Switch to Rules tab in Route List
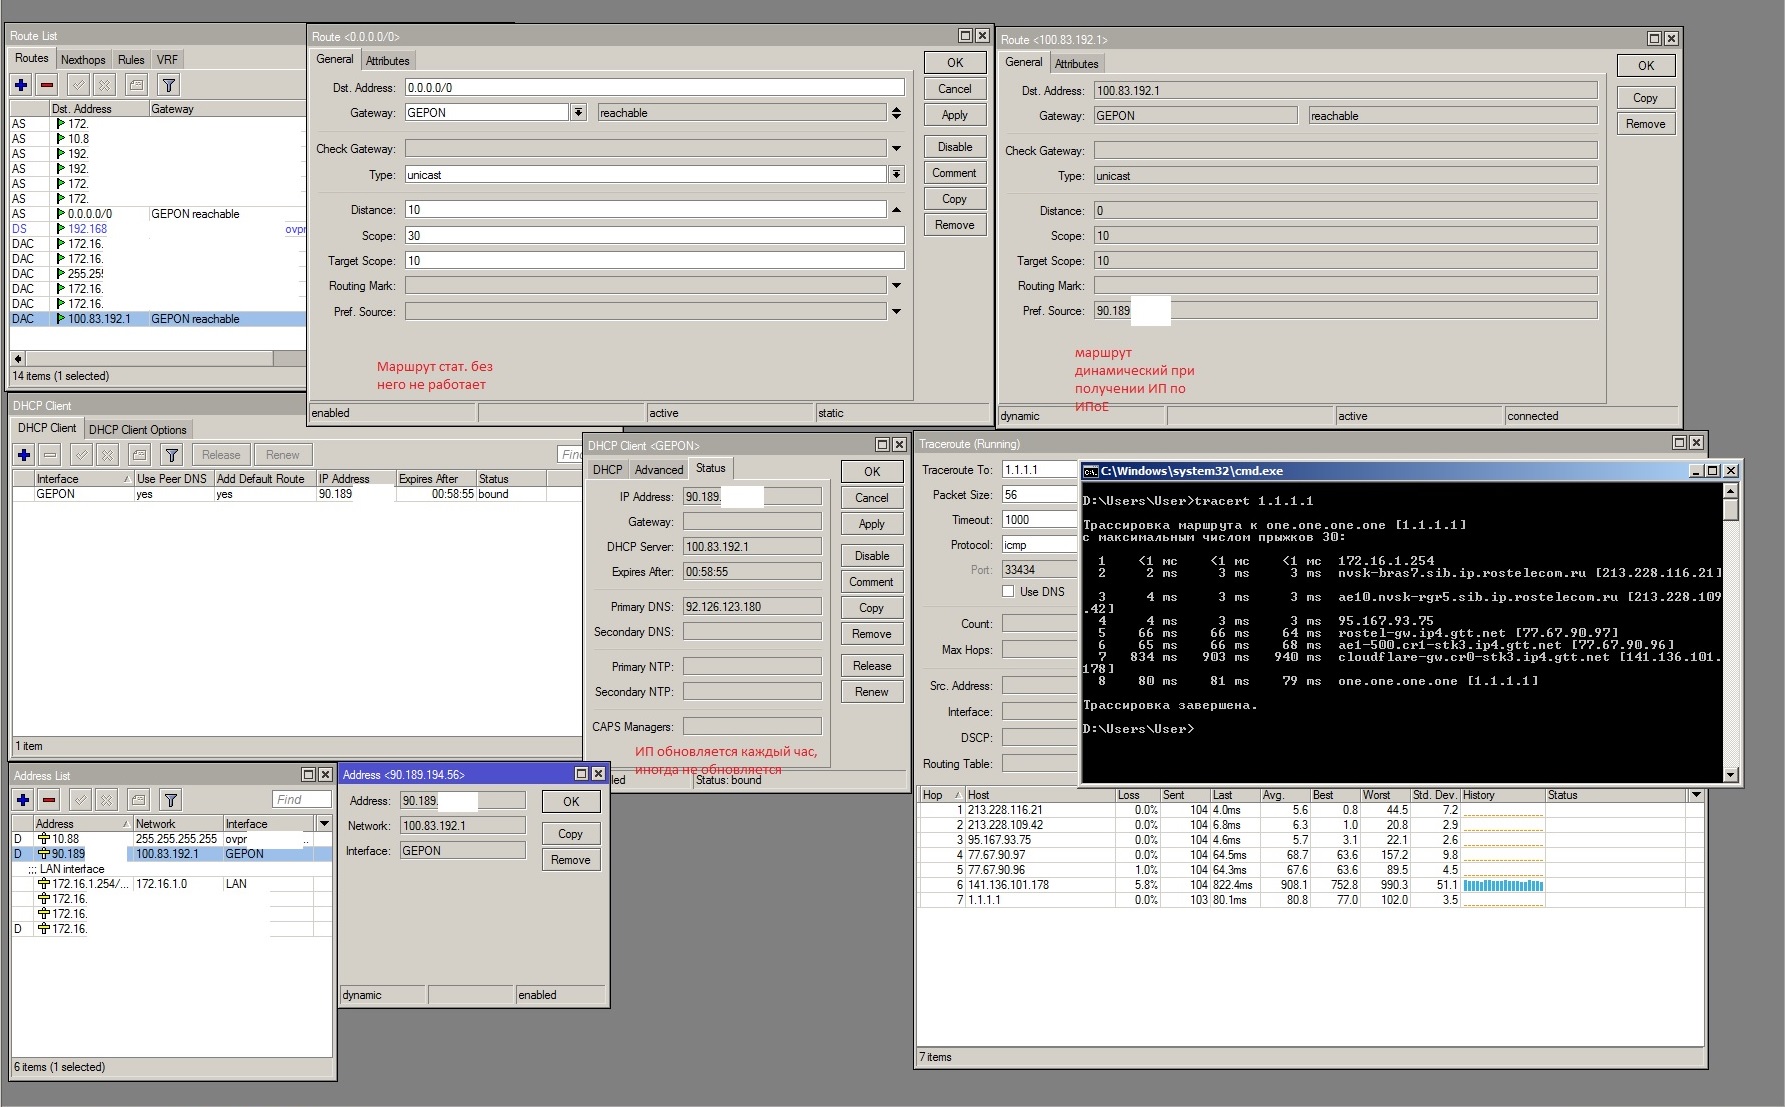 (x=131, y=60)
